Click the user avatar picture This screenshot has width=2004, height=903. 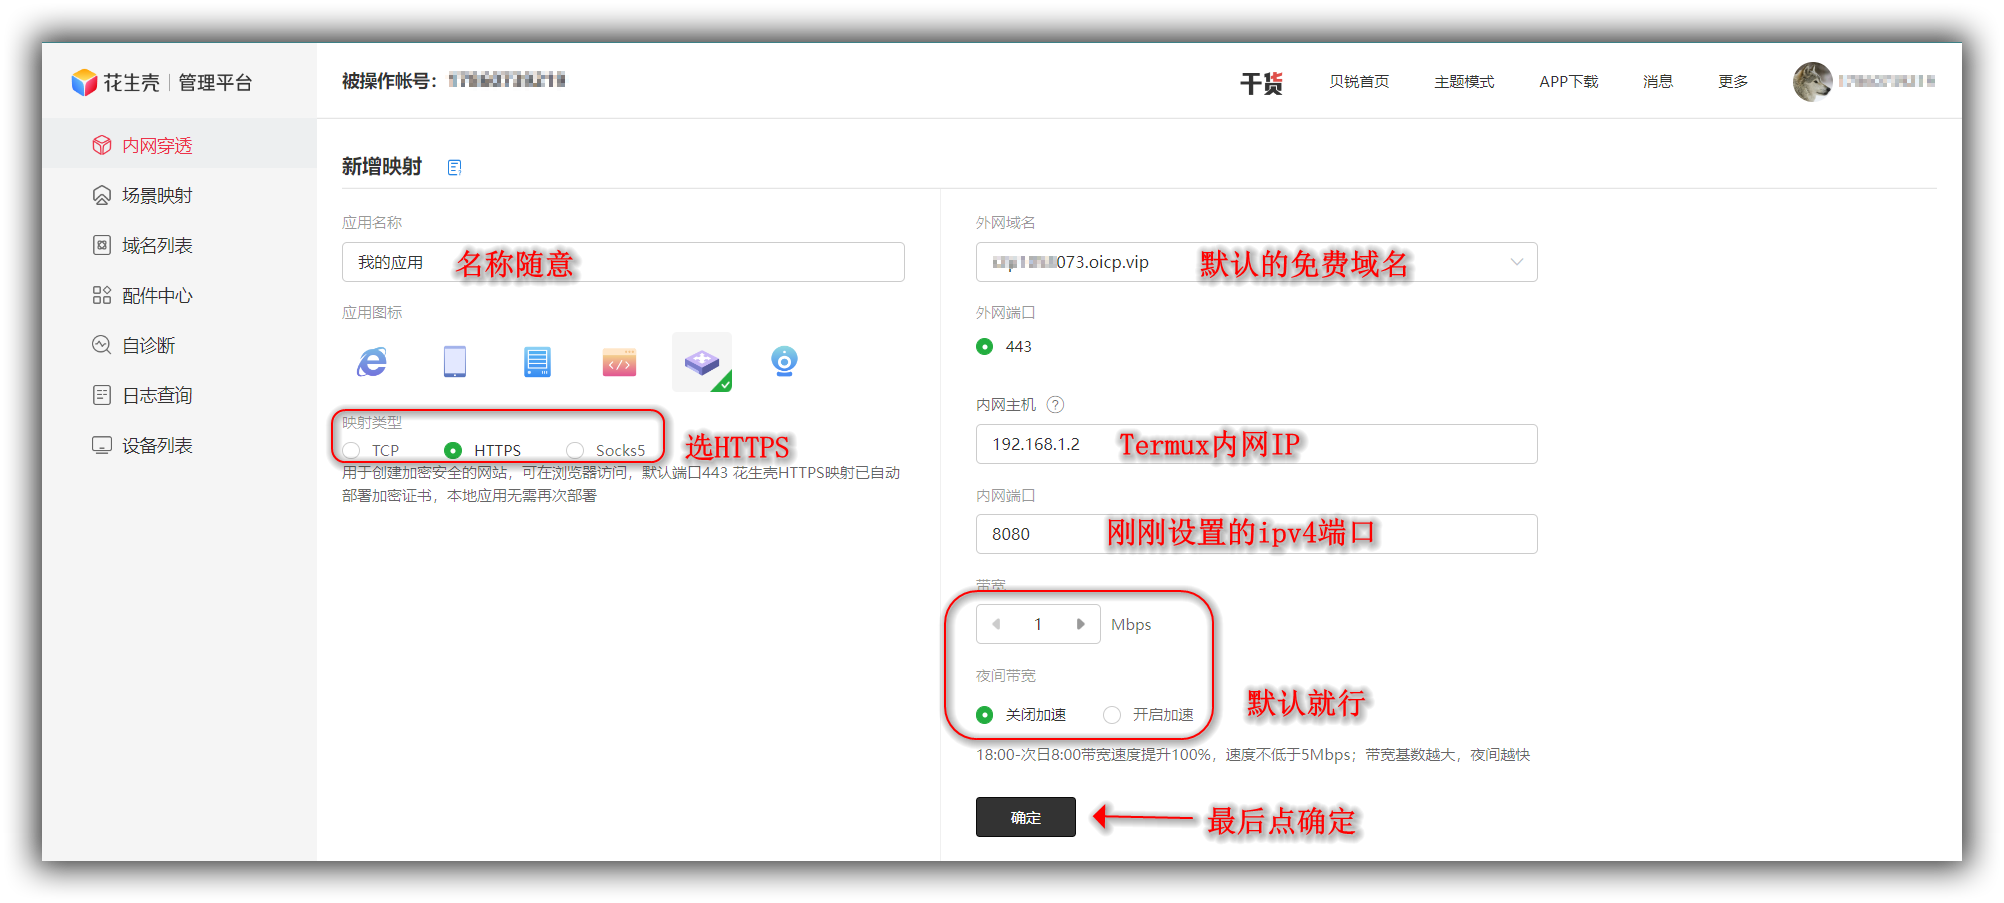(x=1812, y=82)
